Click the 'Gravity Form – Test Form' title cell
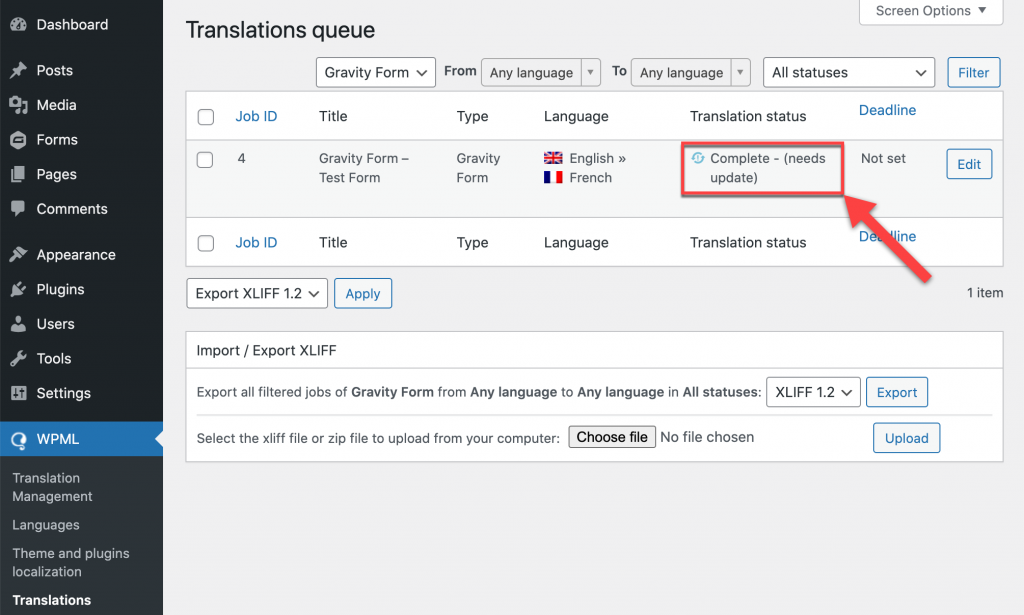The height and width of the screenshot is (615, 1024). (364, 168)
